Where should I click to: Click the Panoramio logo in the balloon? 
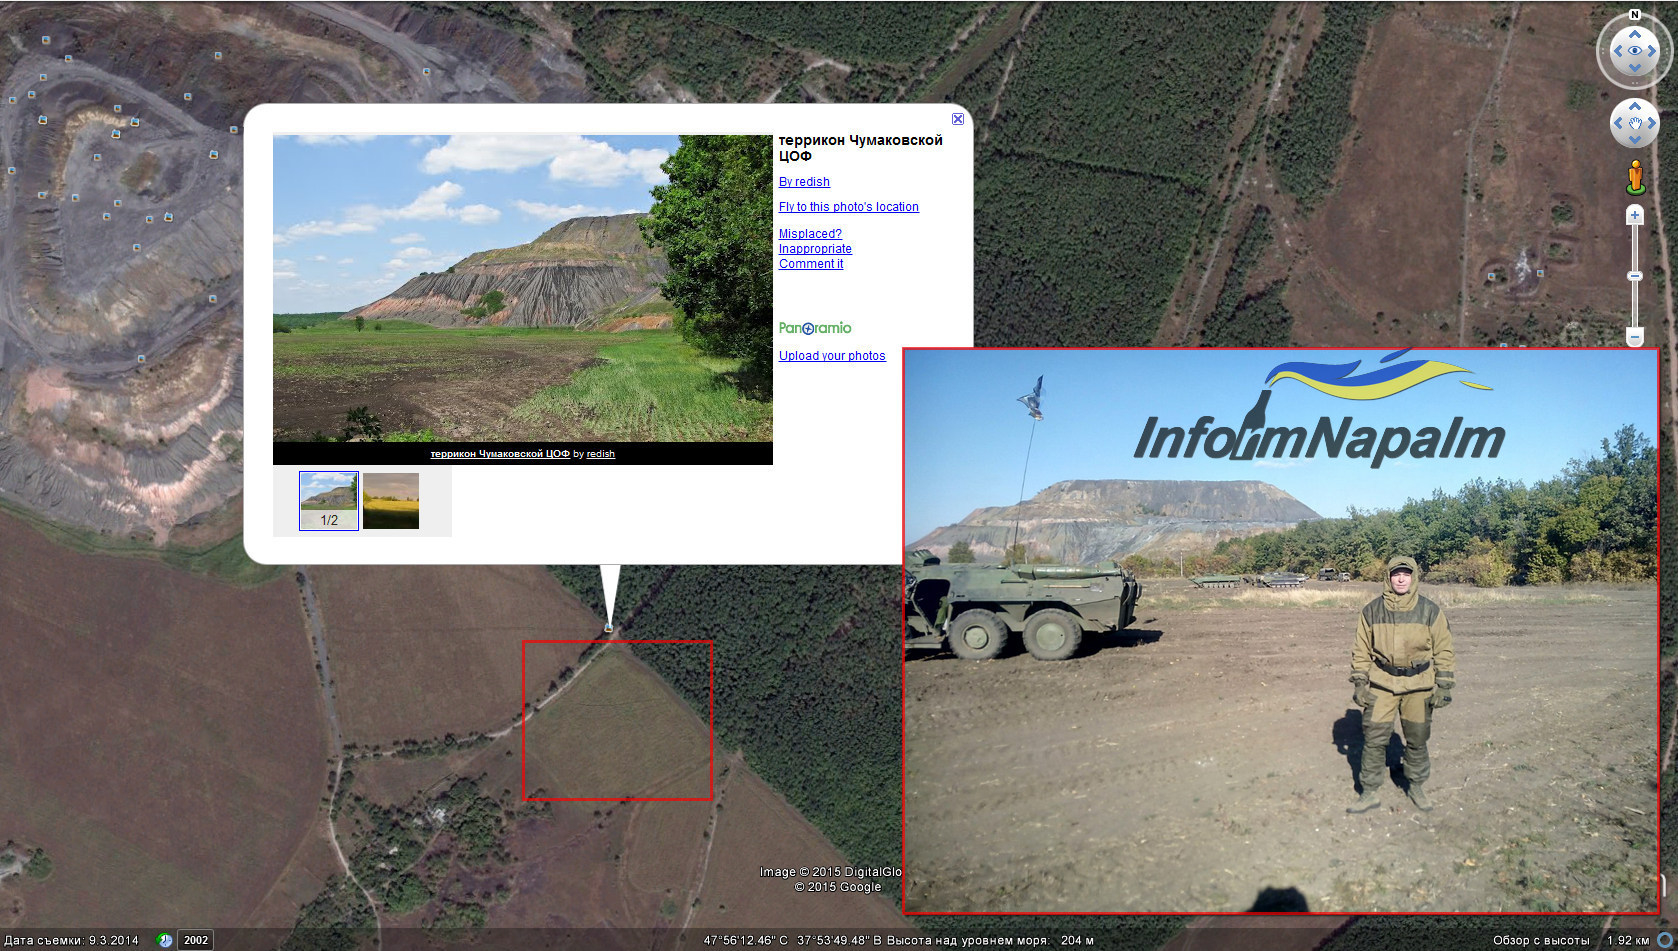point(815,328)
